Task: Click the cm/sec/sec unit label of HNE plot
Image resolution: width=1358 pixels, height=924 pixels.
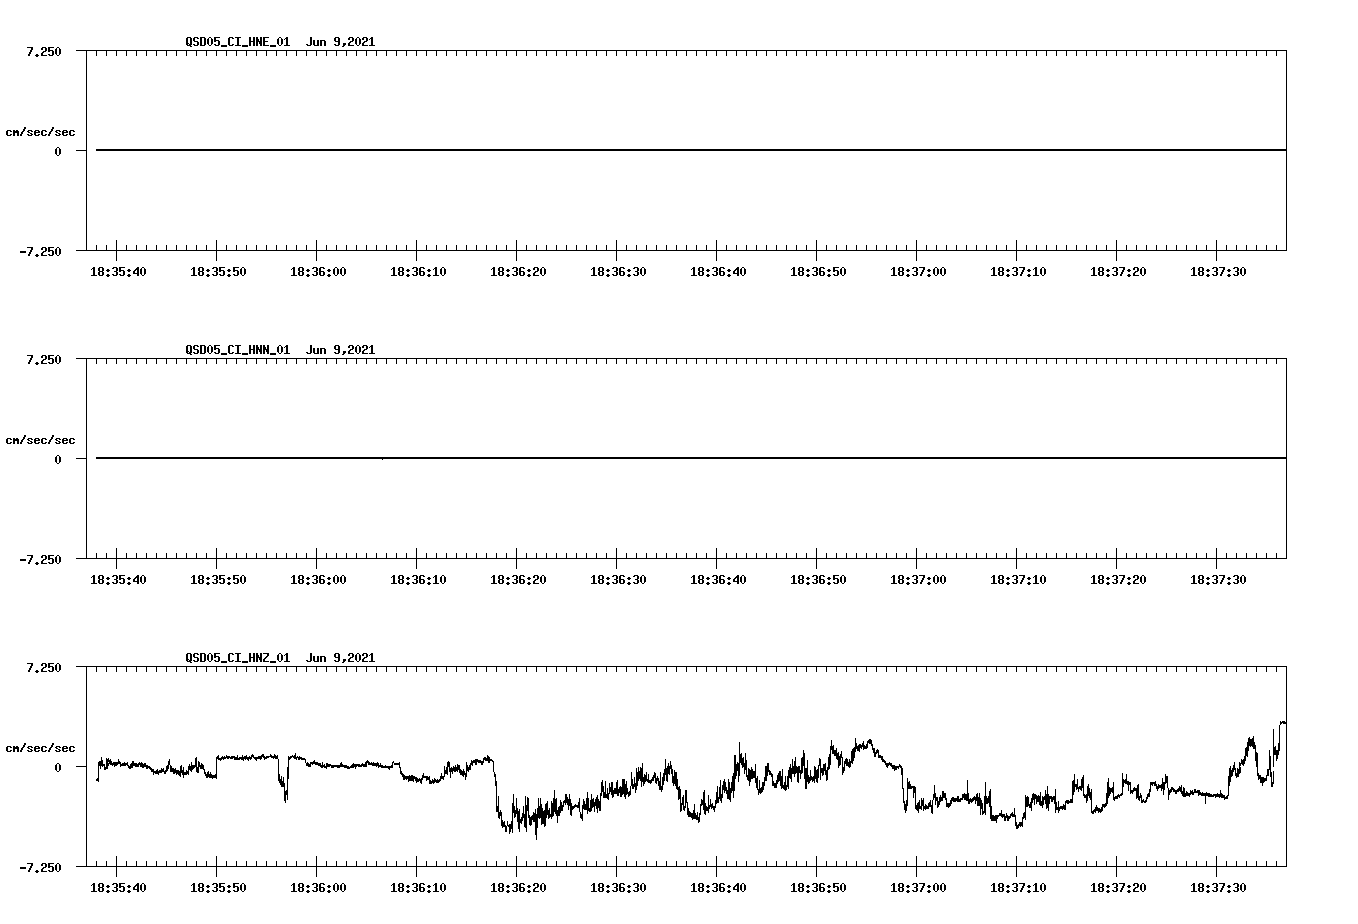Action: [x=40, y=132]
